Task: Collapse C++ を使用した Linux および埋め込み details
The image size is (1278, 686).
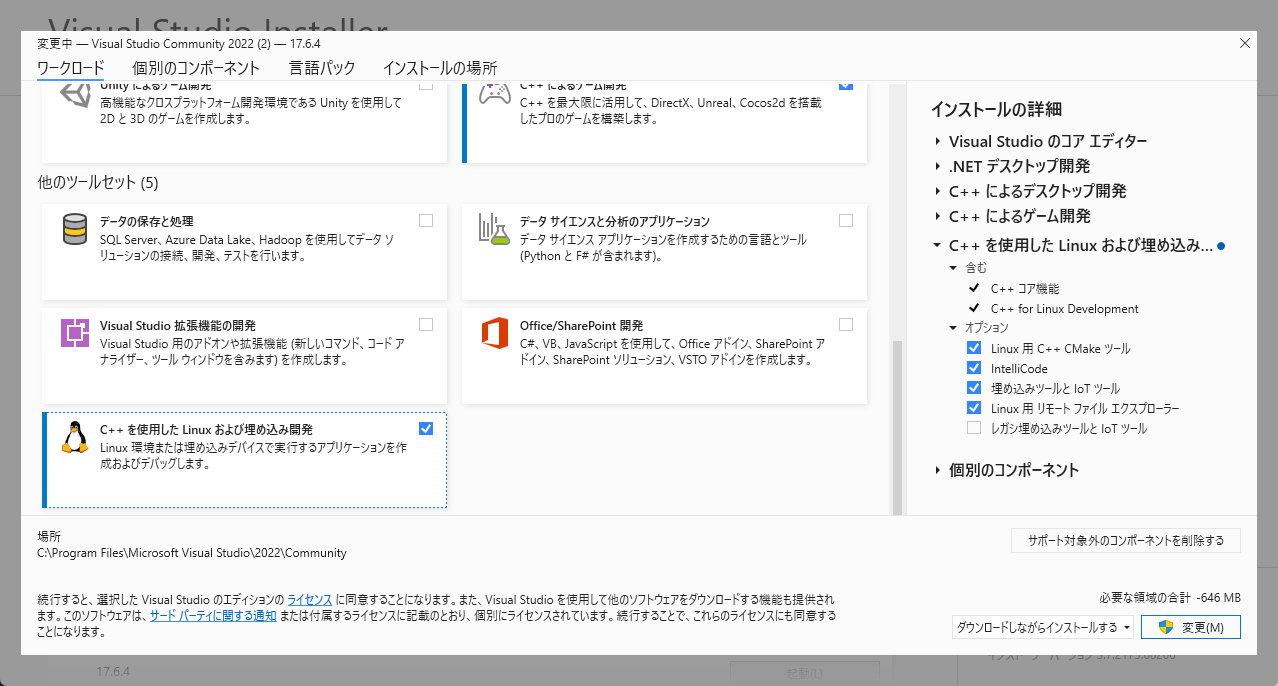Action: [x=937, y=245]
